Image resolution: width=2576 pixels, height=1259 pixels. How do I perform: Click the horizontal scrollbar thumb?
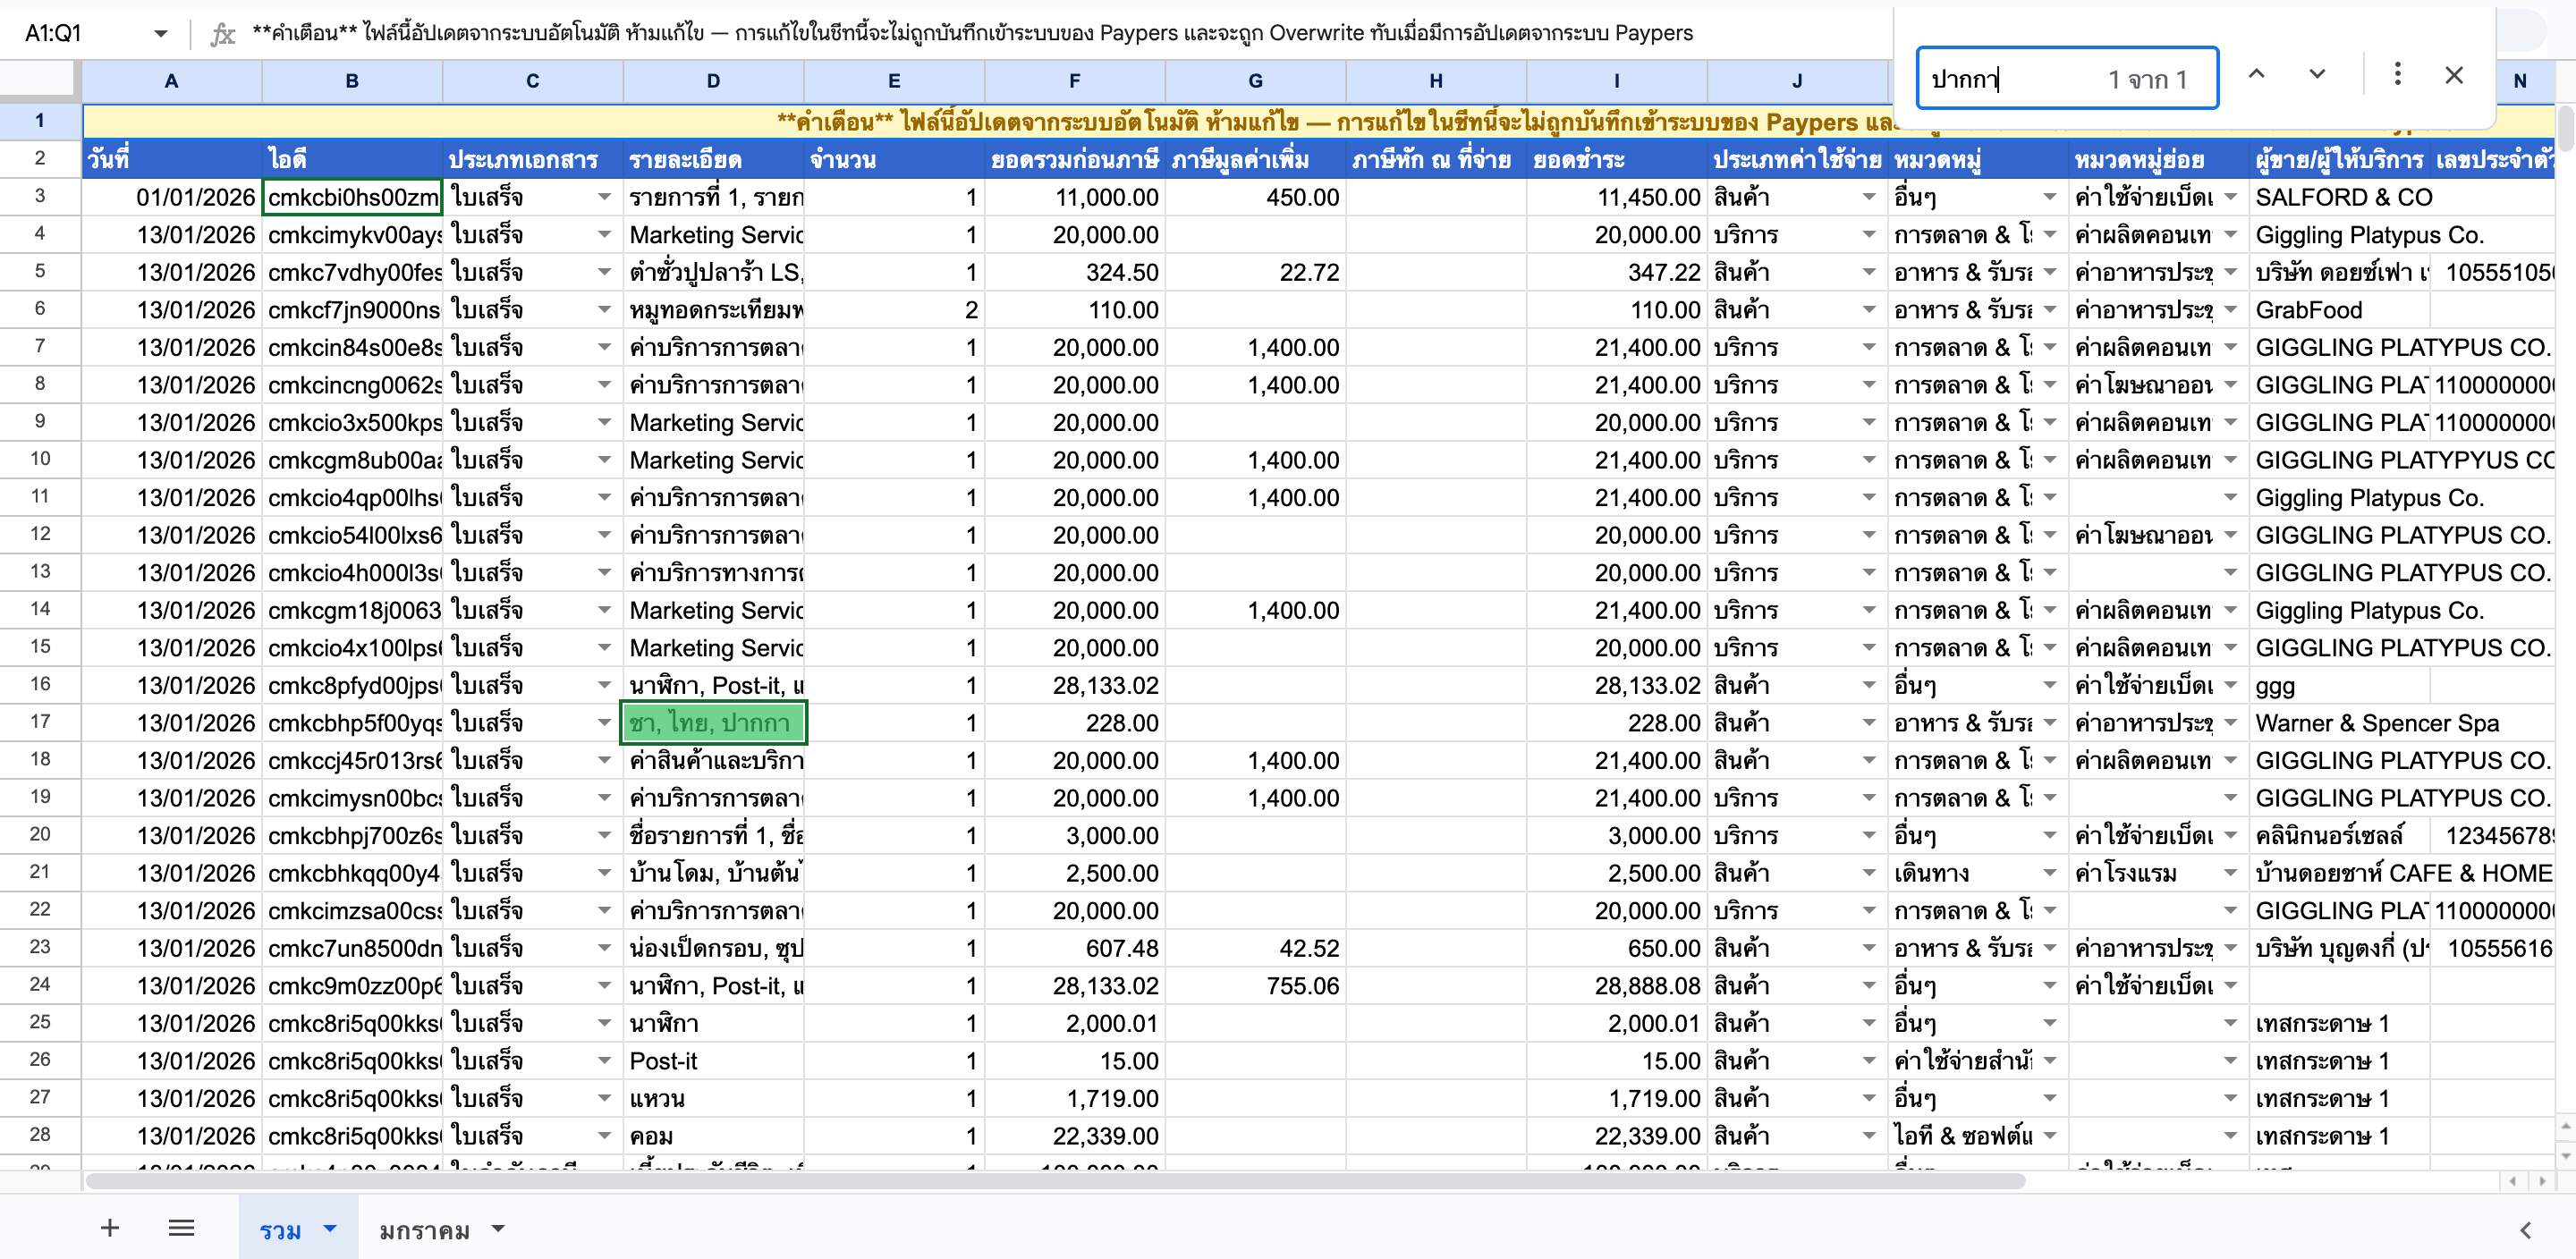click(x=1055, y=1181)
